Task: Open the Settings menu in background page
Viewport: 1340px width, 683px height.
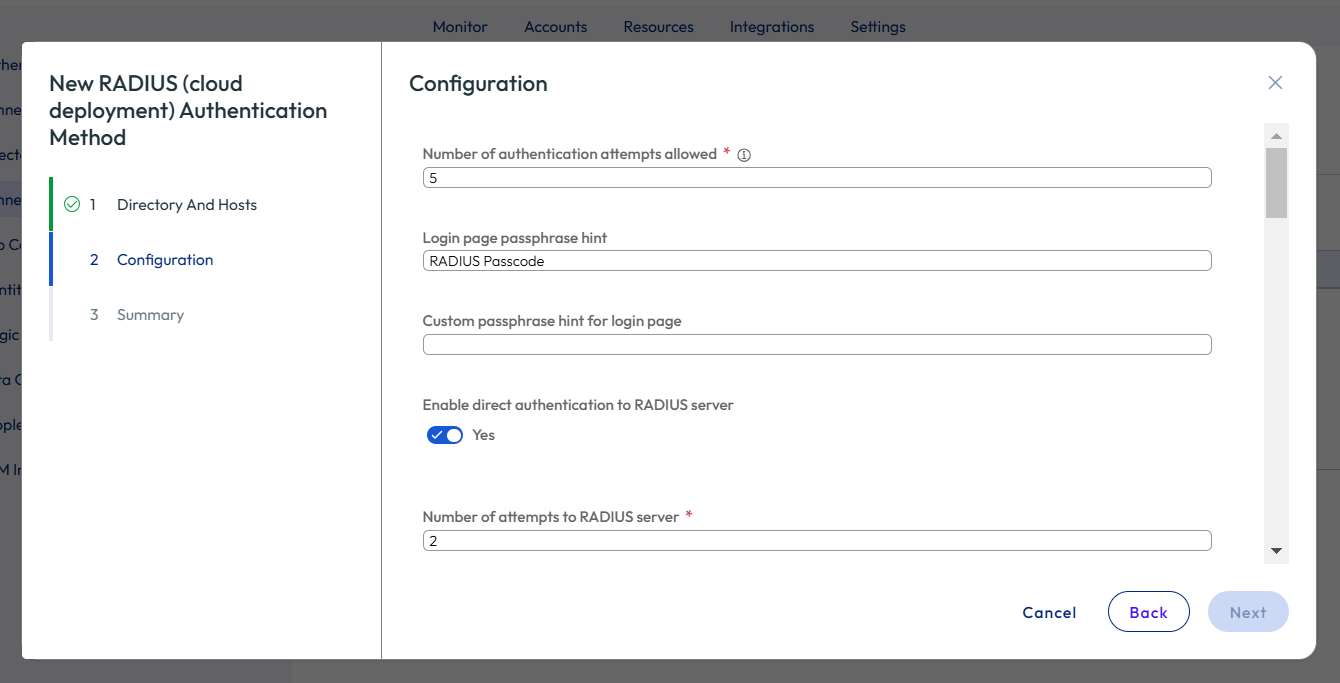Action: 878,27
